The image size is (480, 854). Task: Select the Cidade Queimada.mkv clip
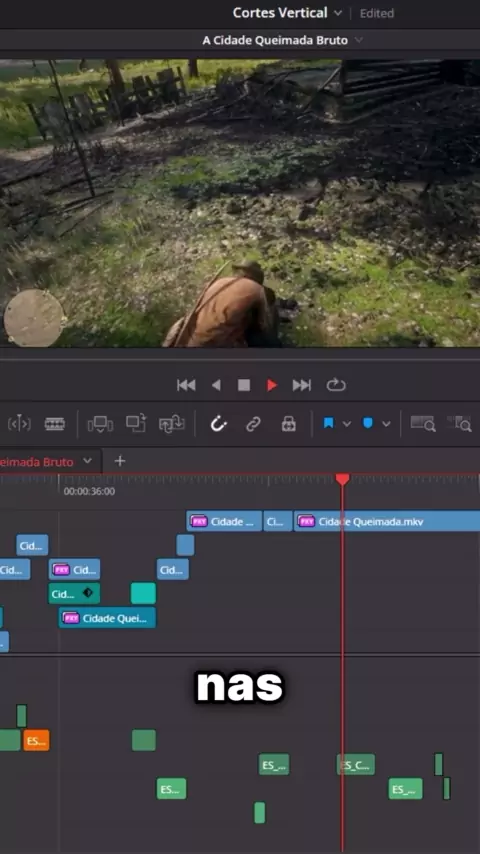tap(387, 521)
